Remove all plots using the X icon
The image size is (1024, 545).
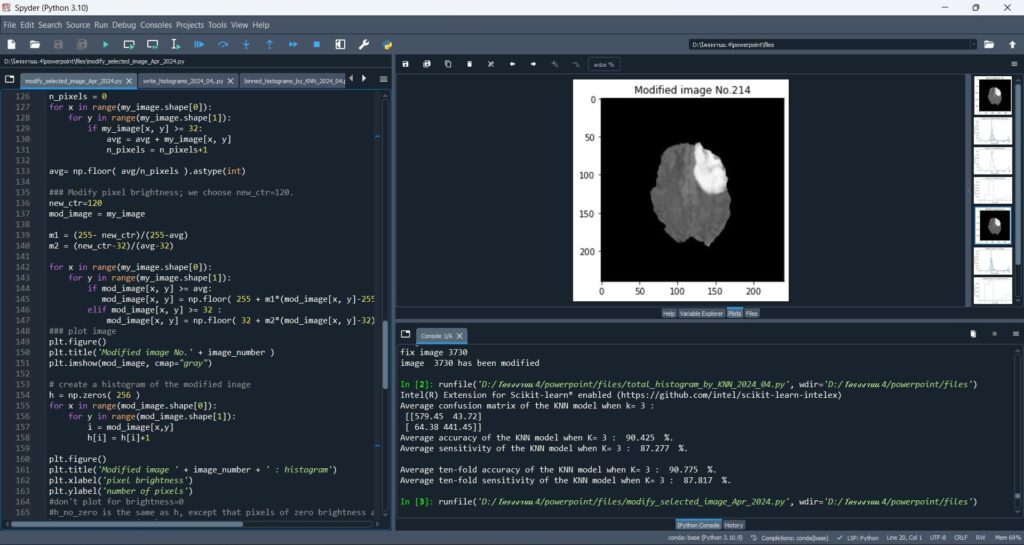491,64
